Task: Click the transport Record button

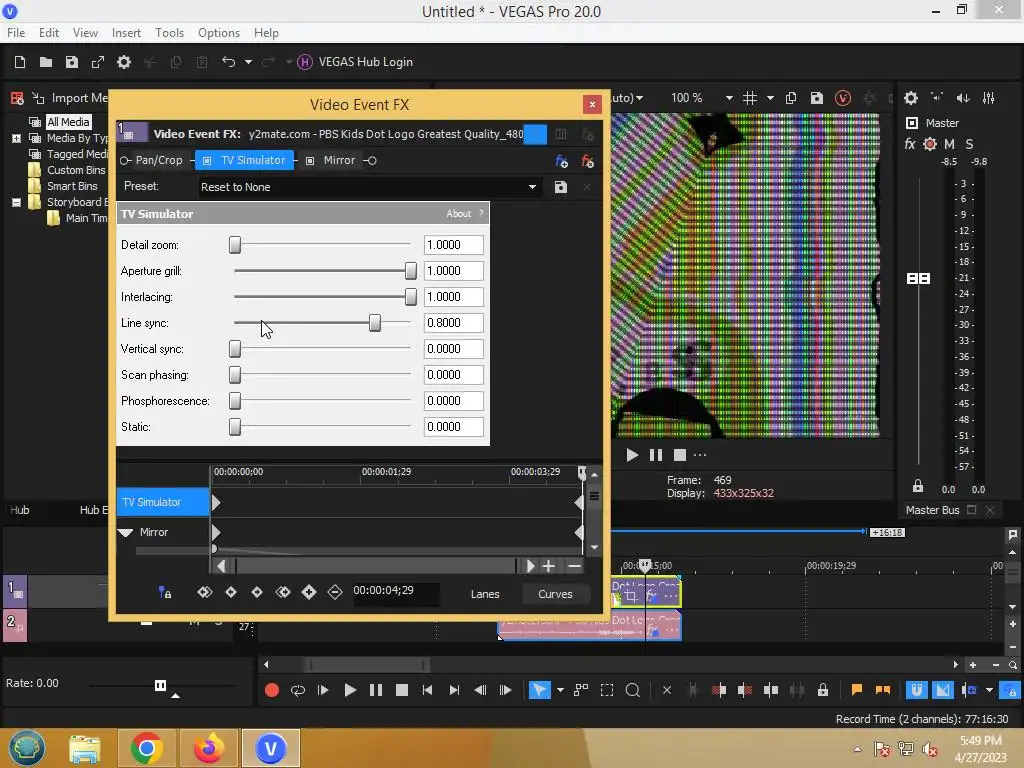Action: (272, 690)
